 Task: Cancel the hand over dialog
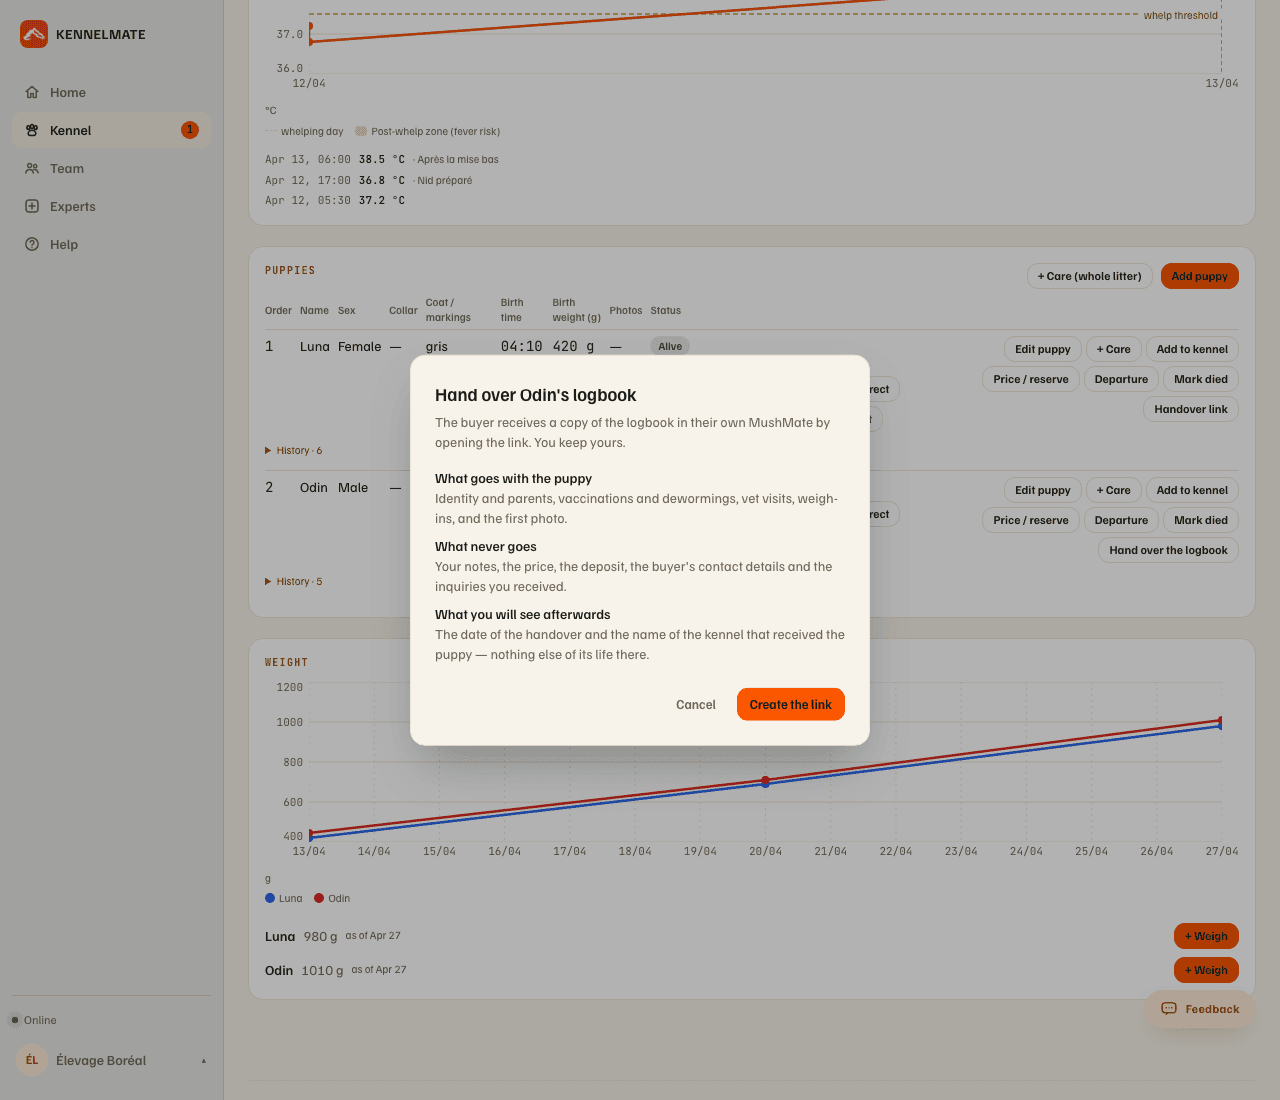696,704
